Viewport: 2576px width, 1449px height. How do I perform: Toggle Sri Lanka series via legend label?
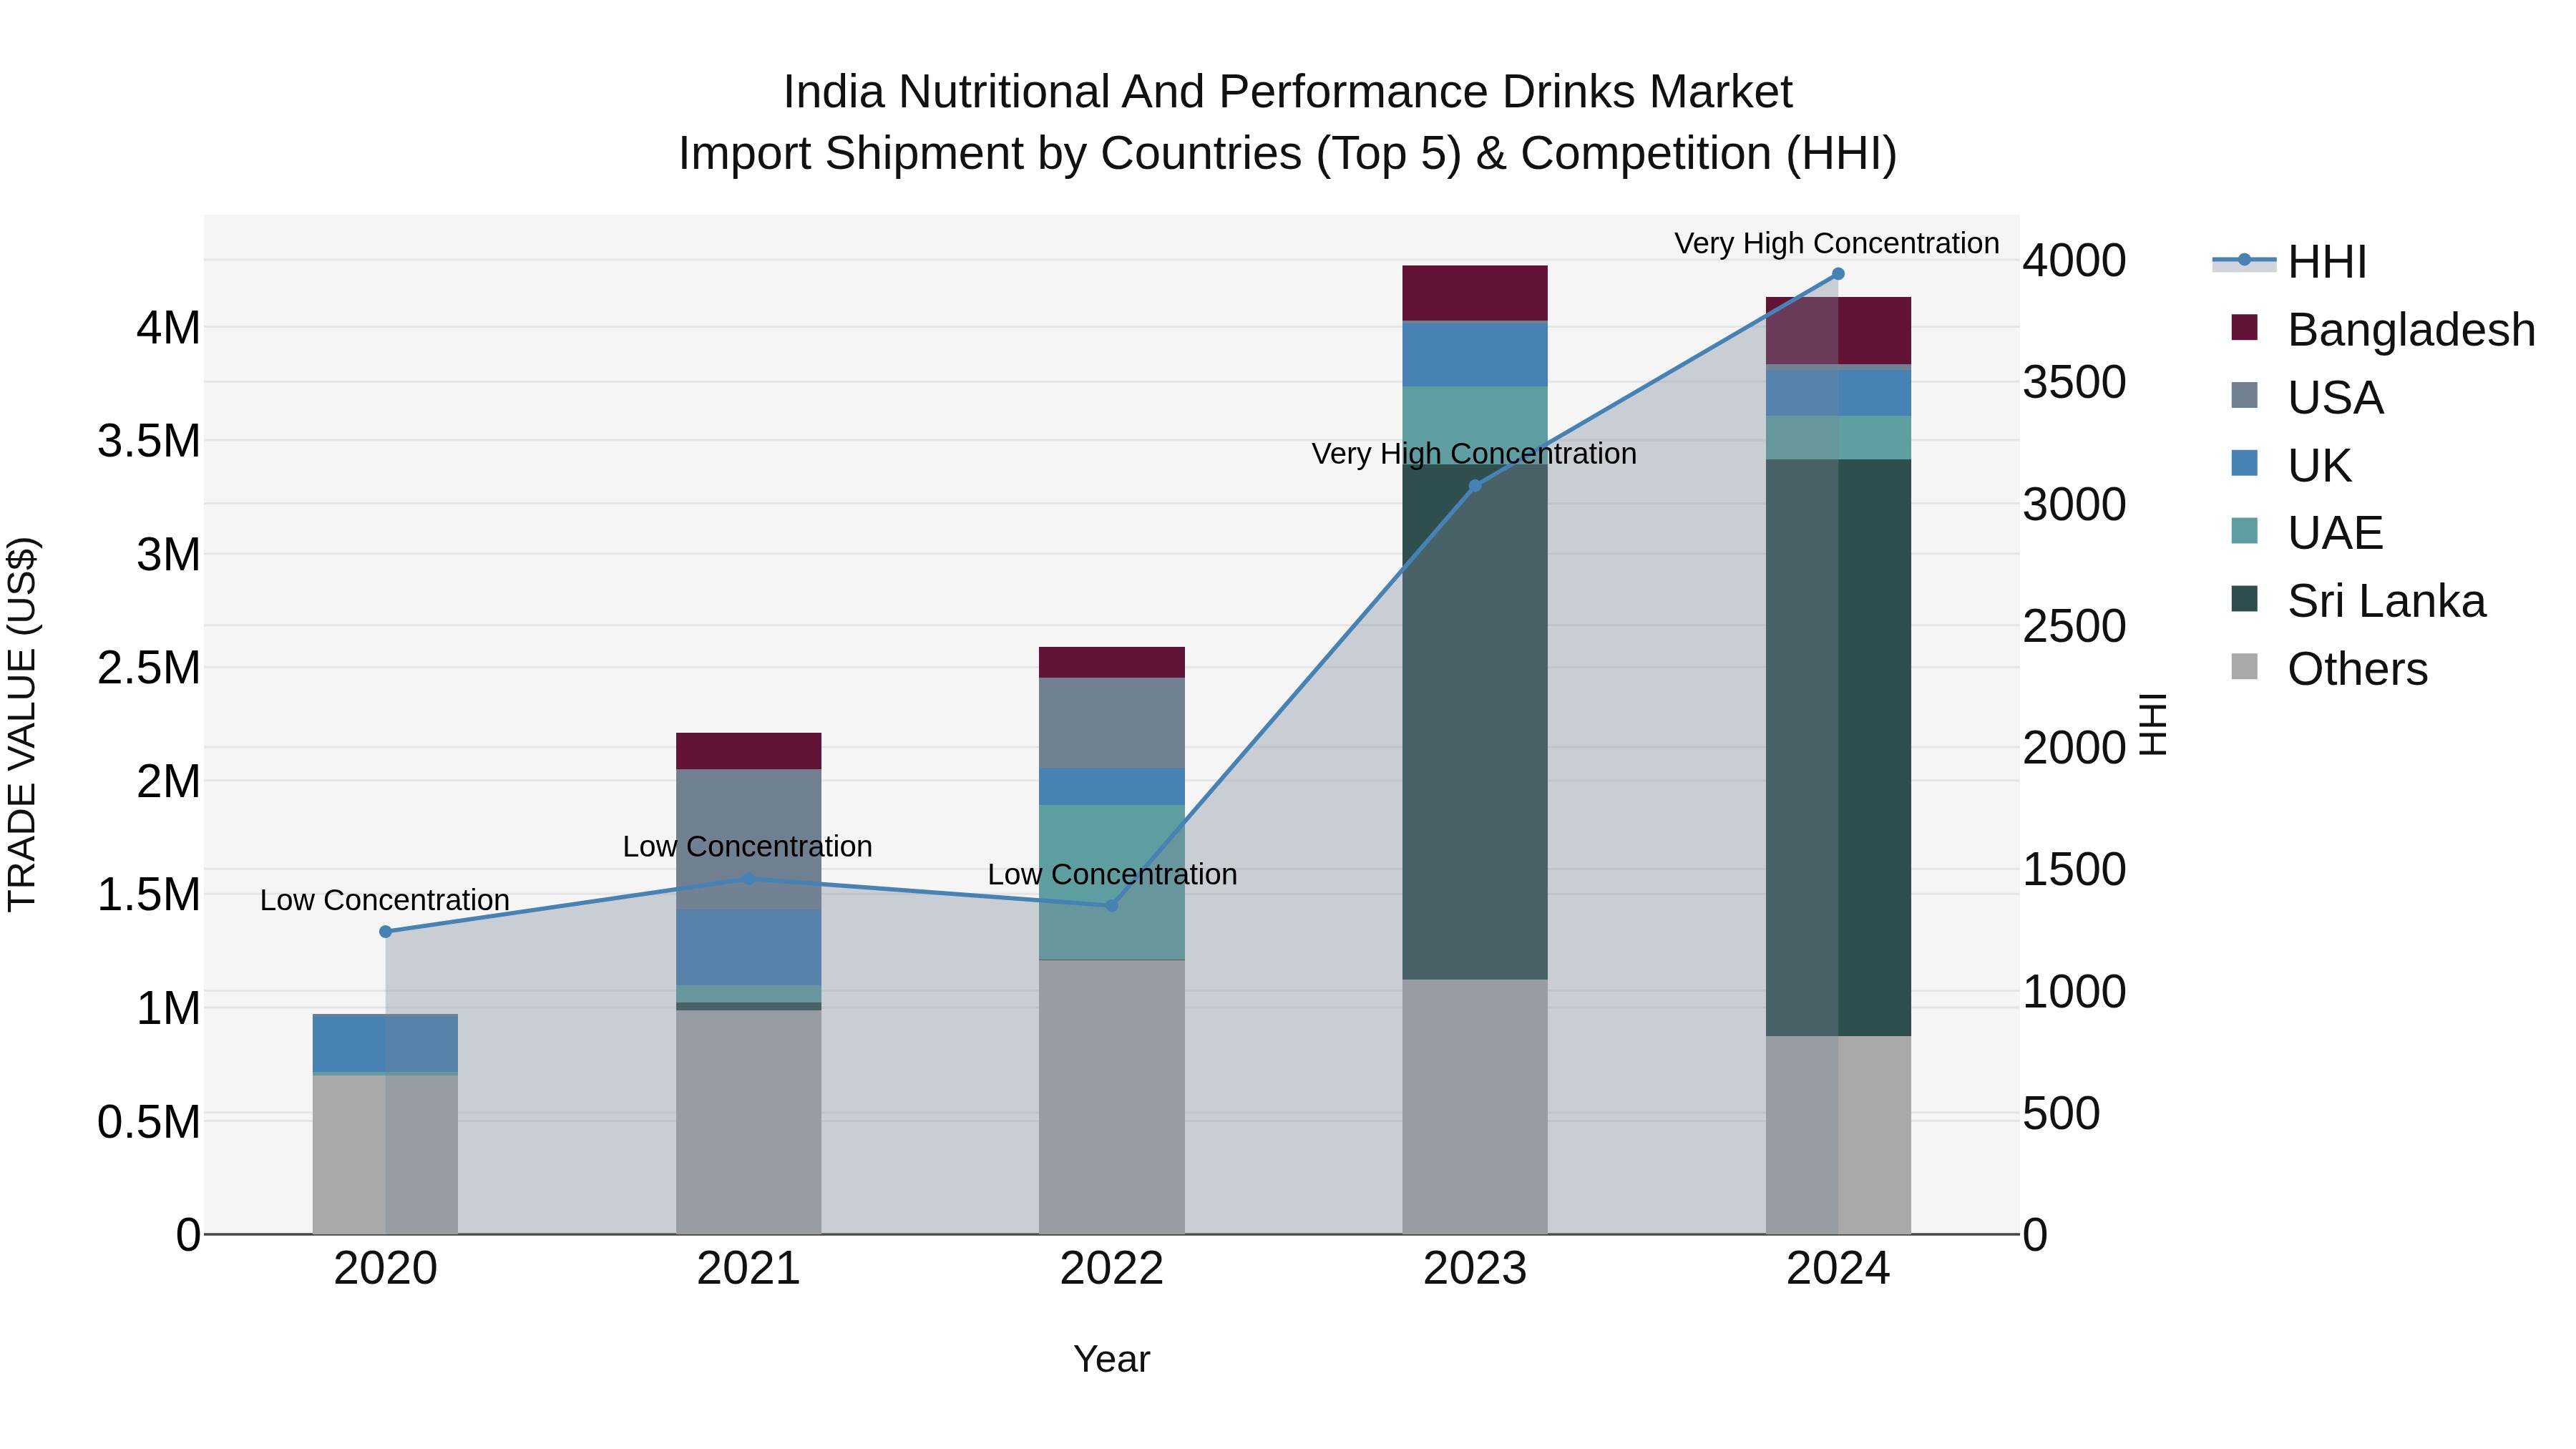[2386, 601]
